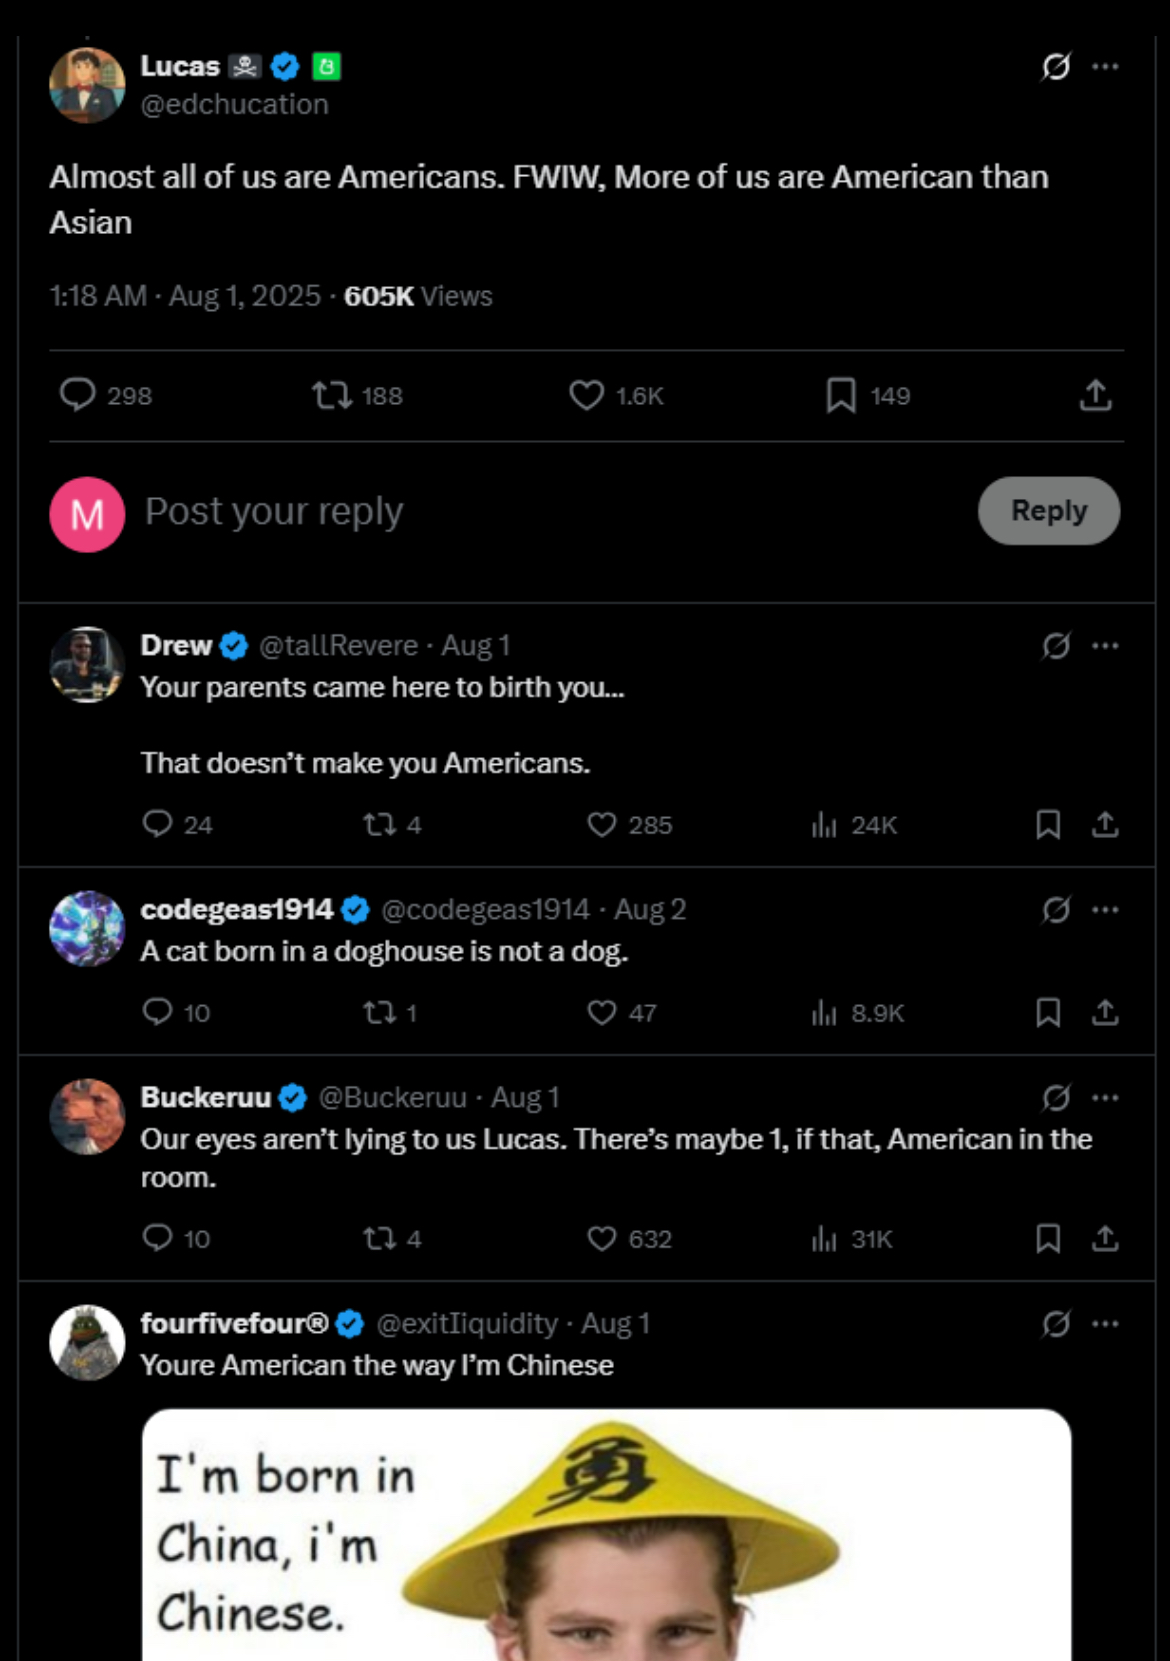Bookmark codegeas1914's reply
1170x1661 pixels.
point(1048,1013)
